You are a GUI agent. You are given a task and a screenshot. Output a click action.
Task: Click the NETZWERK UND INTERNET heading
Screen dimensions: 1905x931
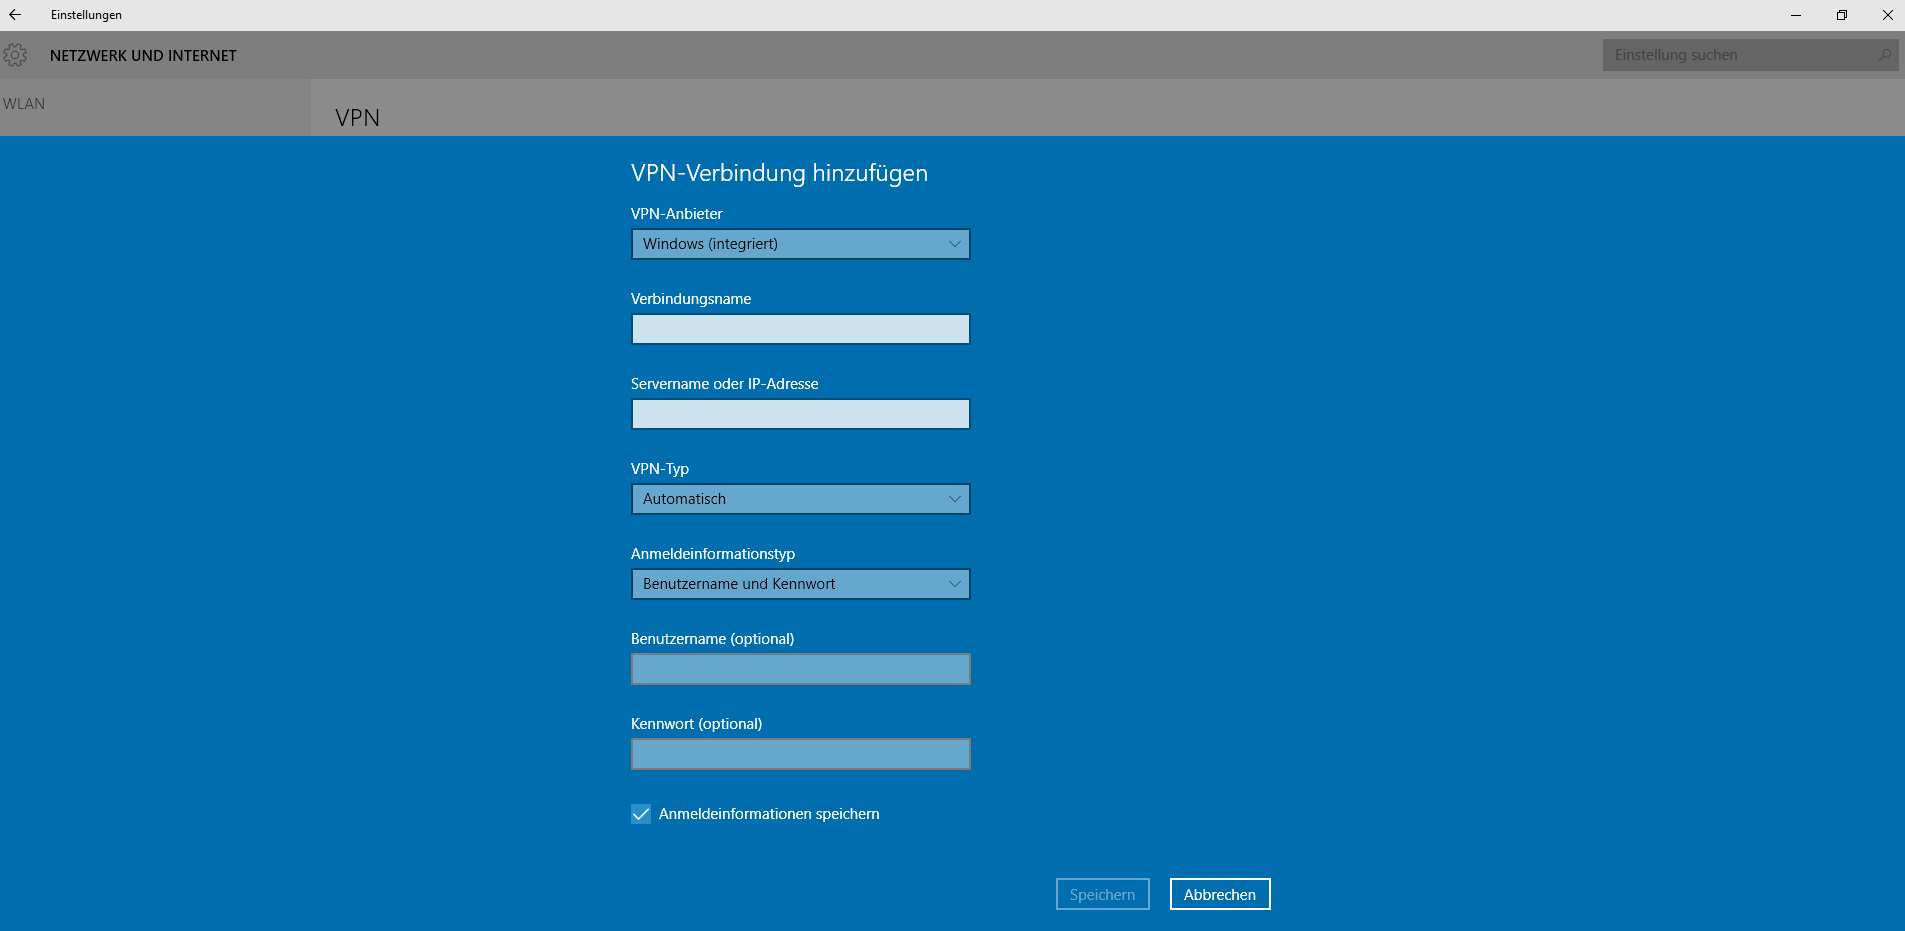coord(143,56)
